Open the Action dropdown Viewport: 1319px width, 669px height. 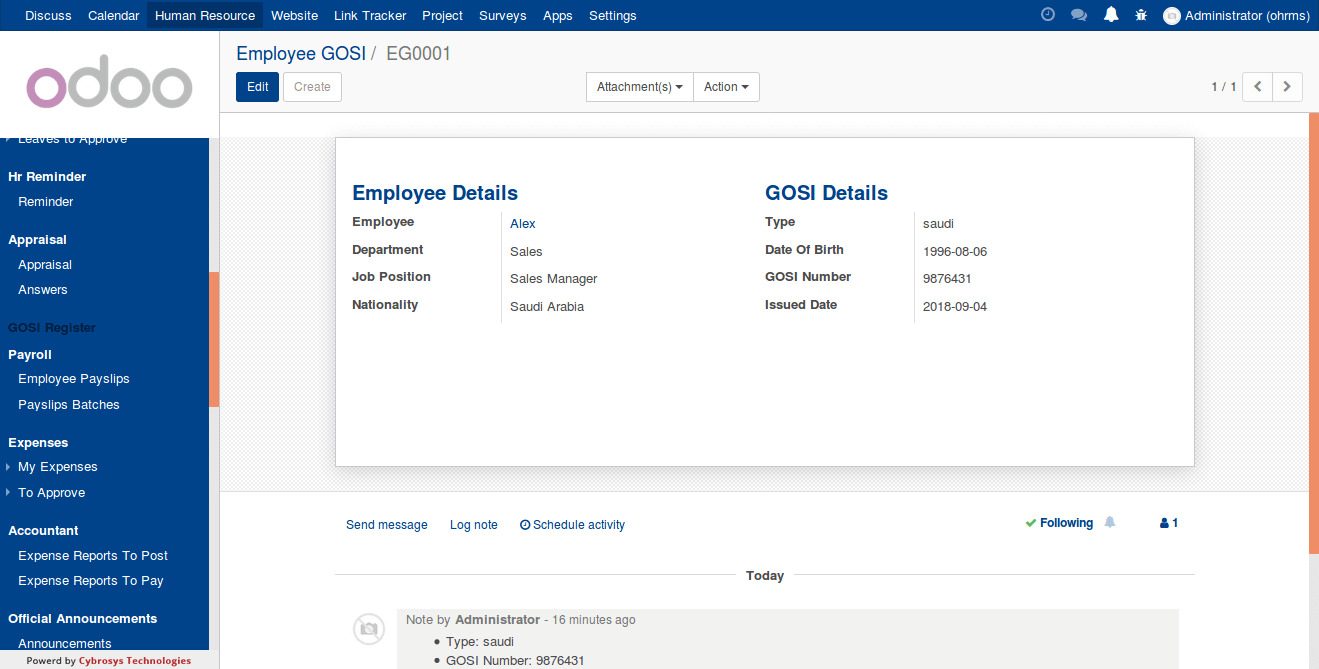click(726, 87)
